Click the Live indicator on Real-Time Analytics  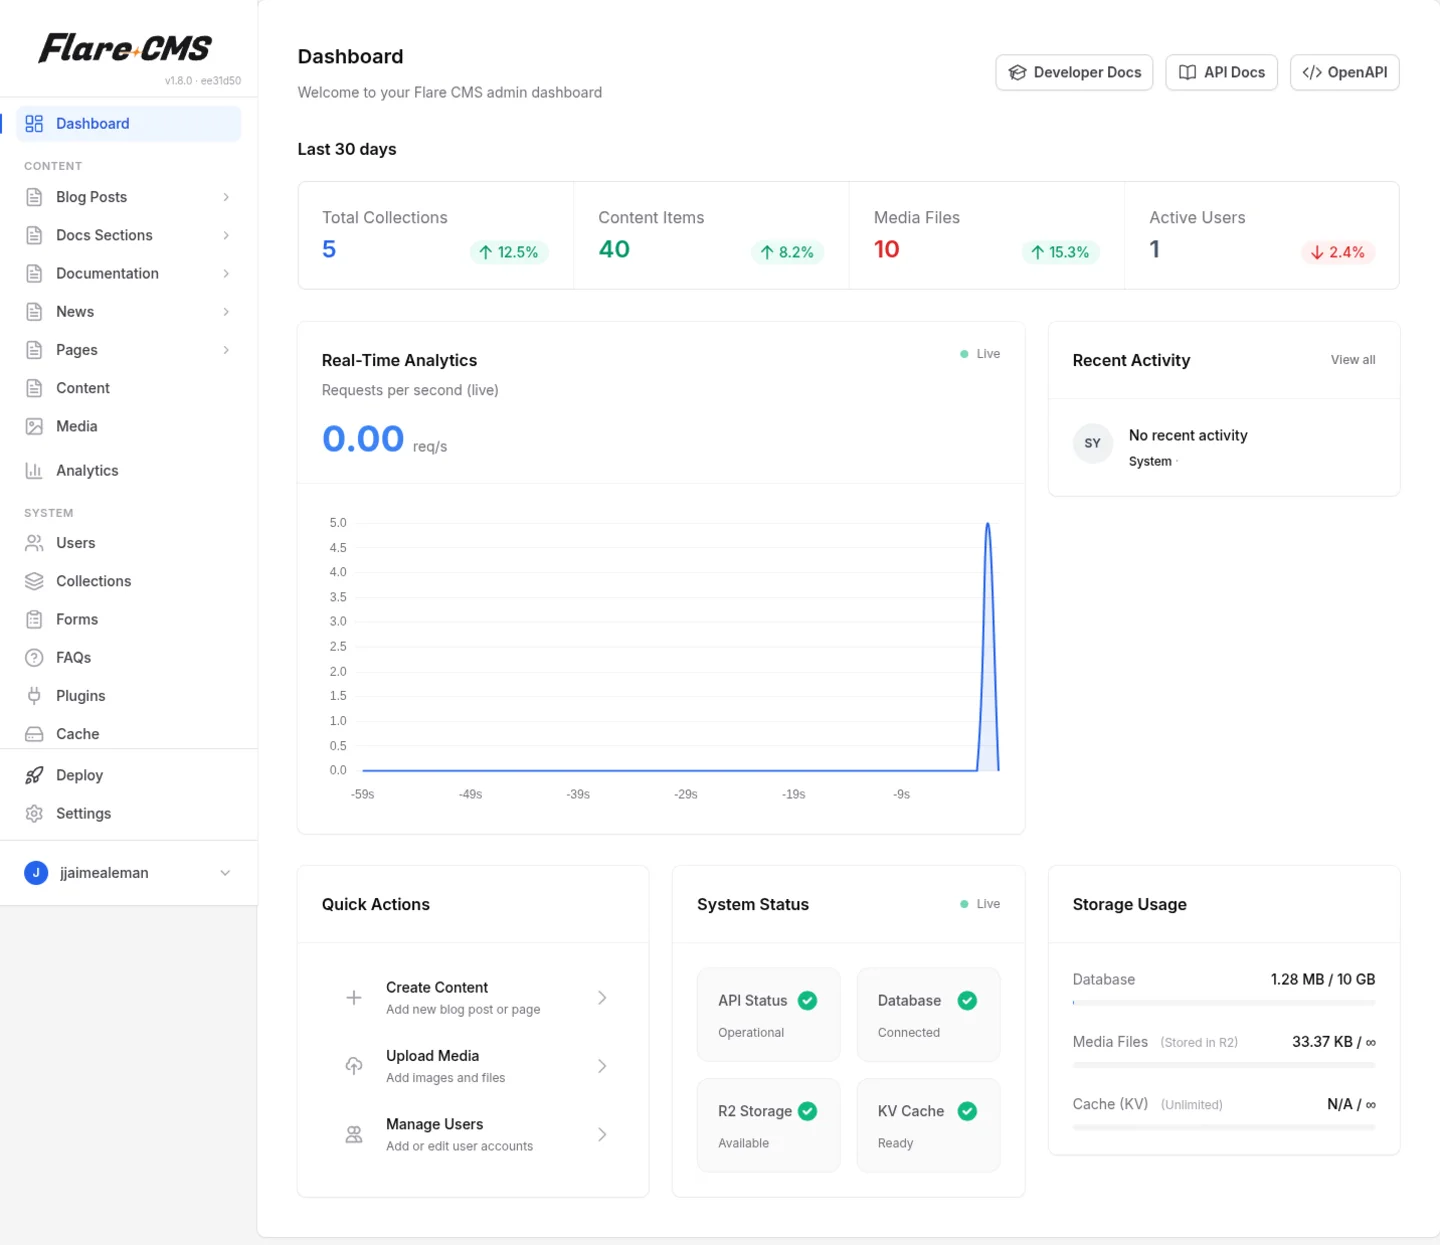[979, 353]
